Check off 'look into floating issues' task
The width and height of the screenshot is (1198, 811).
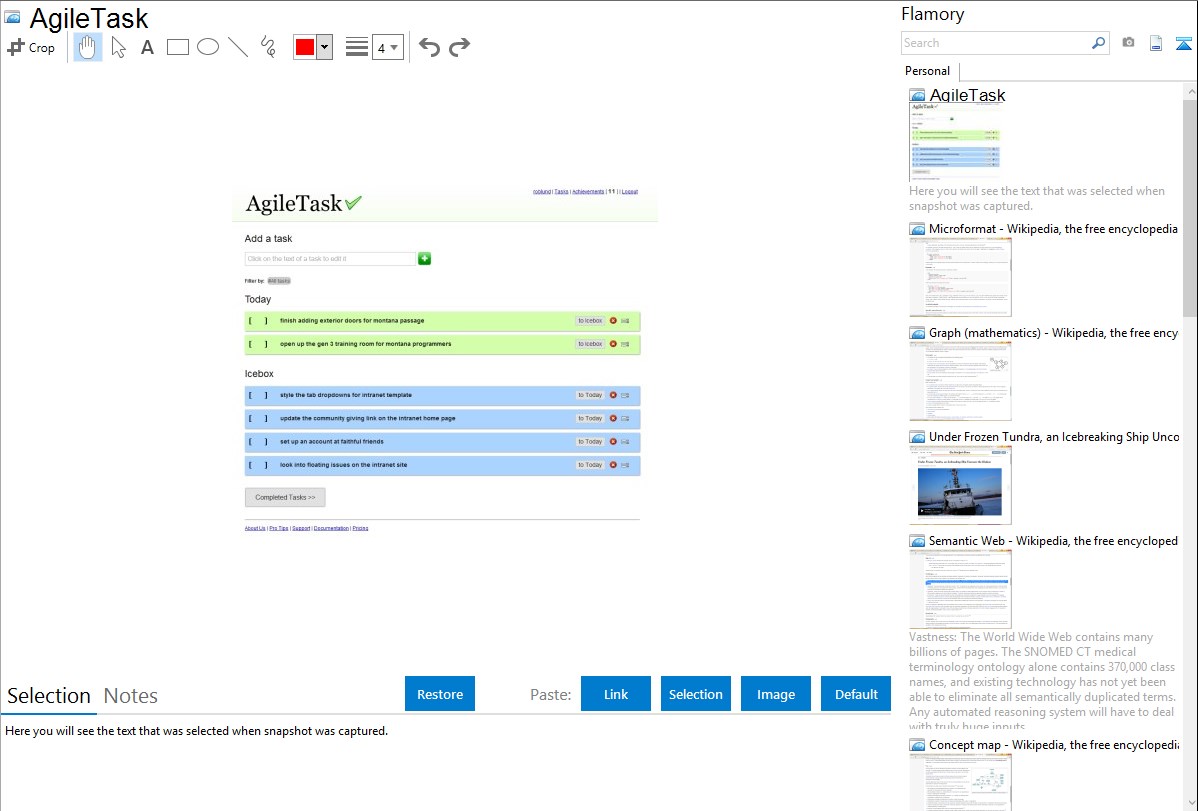coord(257,465)
